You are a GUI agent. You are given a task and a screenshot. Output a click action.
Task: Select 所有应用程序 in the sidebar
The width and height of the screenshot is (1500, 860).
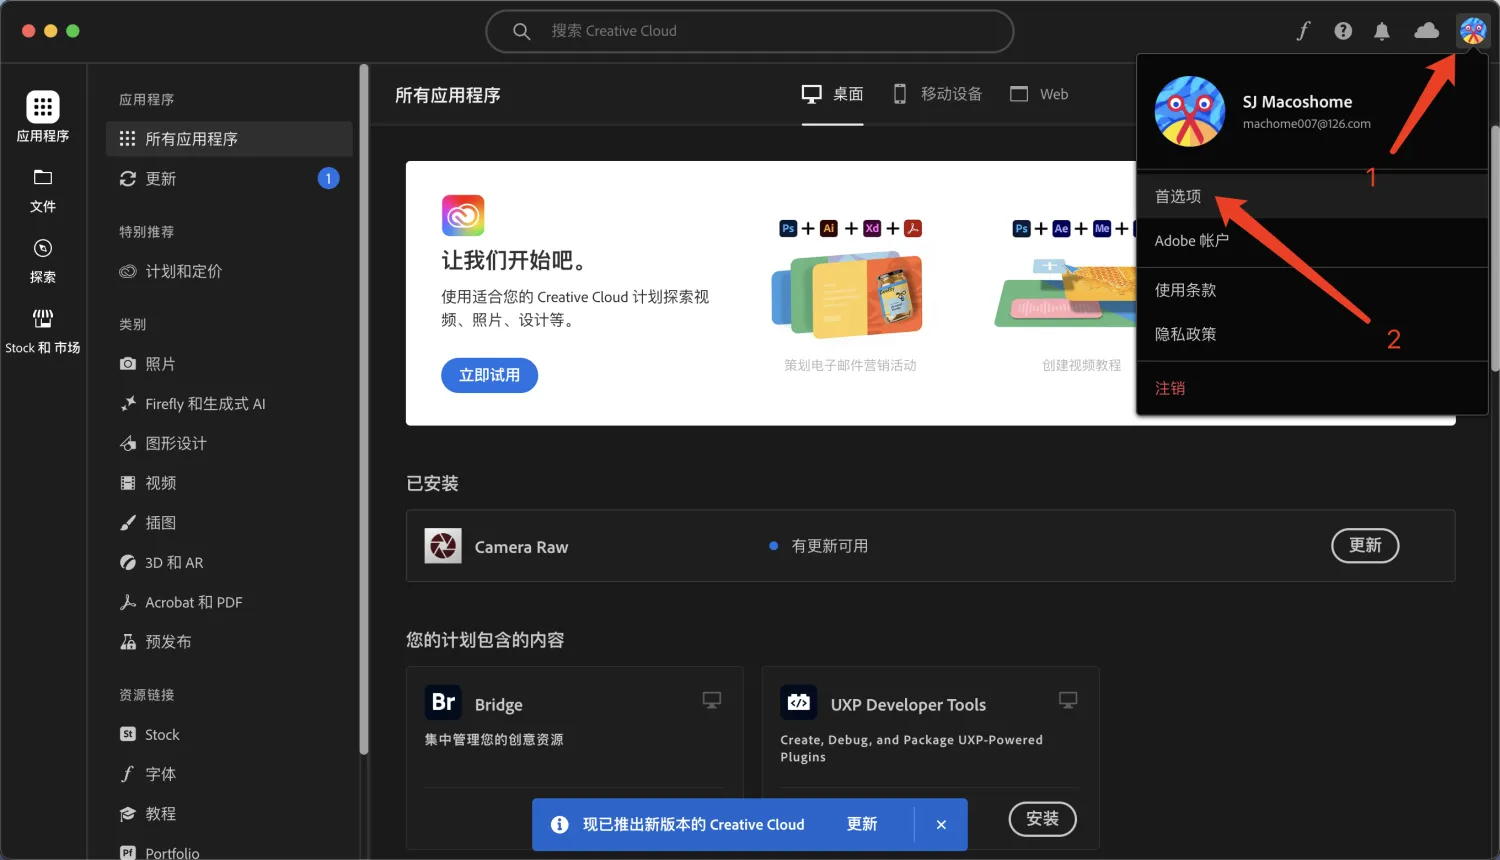coord(229,139)
